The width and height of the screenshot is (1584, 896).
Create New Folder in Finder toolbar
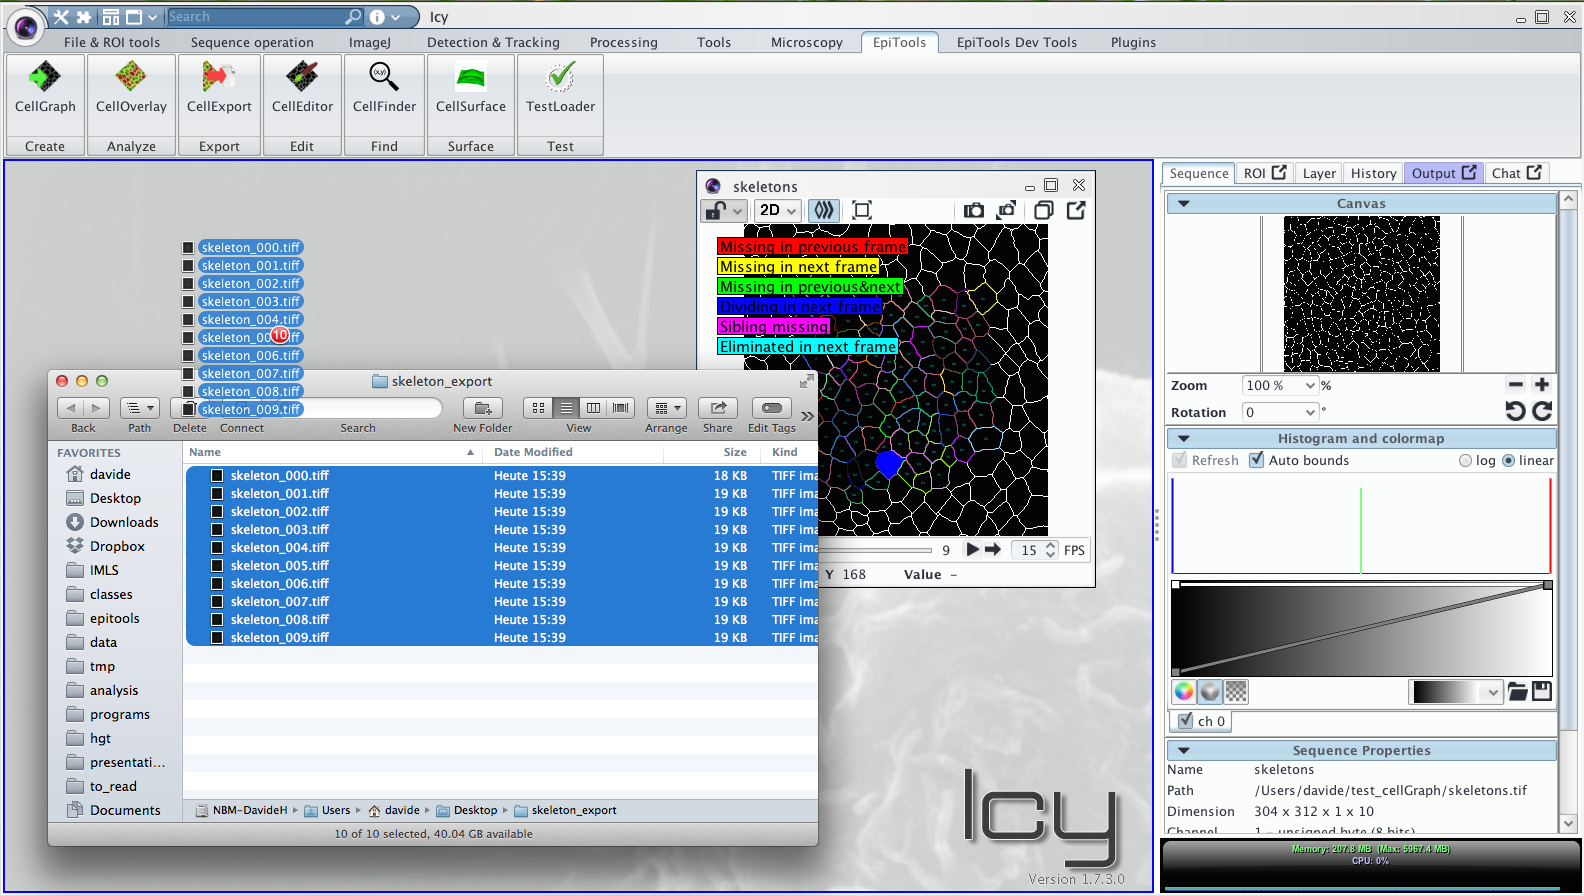point(483,408)
